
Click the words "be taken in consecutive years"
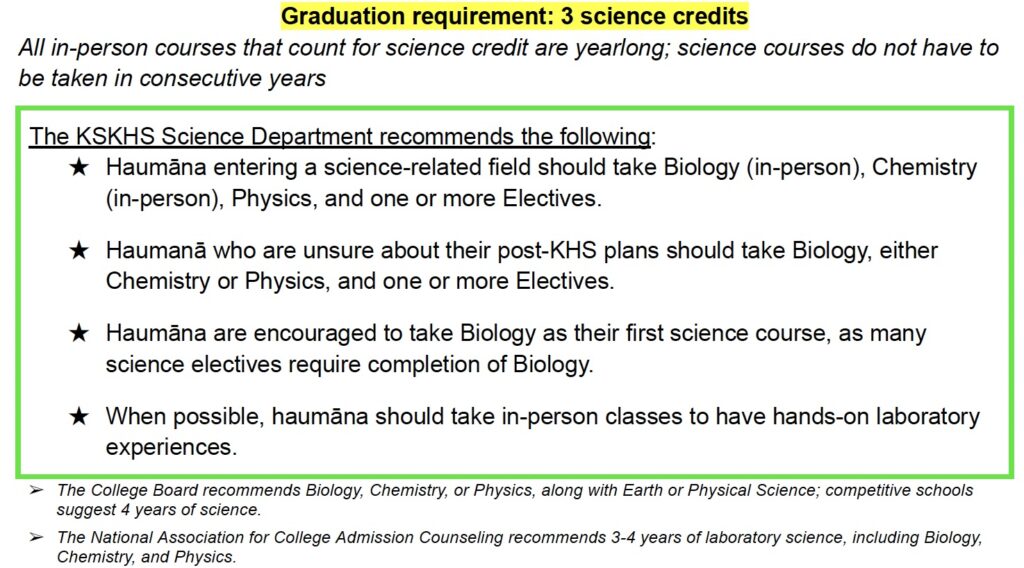[172, 79]
